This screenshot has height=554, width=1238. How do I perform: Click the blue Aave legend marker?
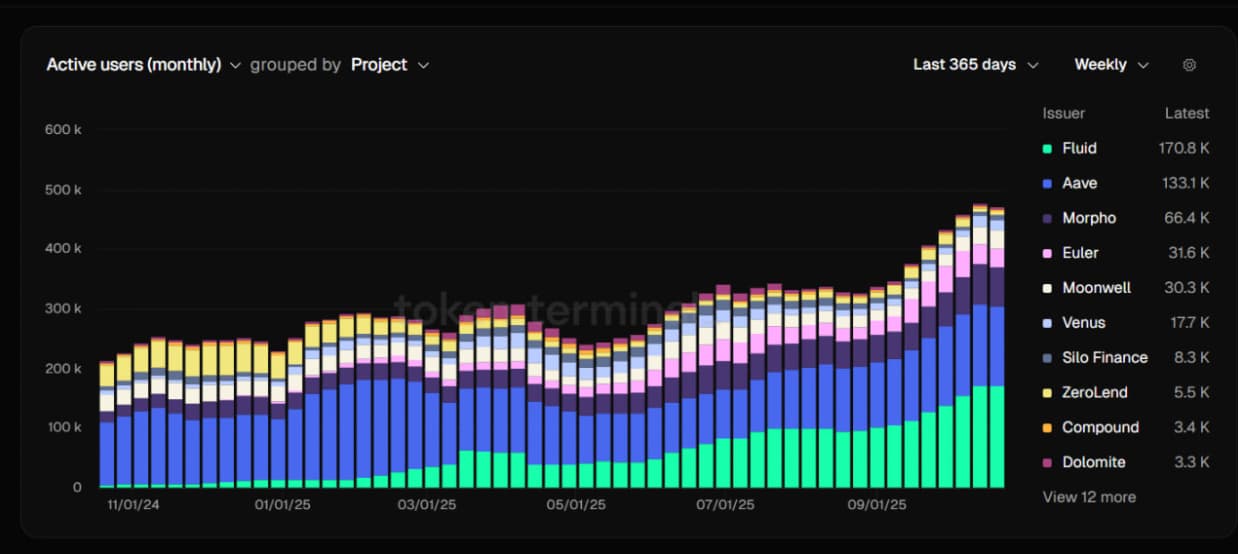(x=1047, y=184)
